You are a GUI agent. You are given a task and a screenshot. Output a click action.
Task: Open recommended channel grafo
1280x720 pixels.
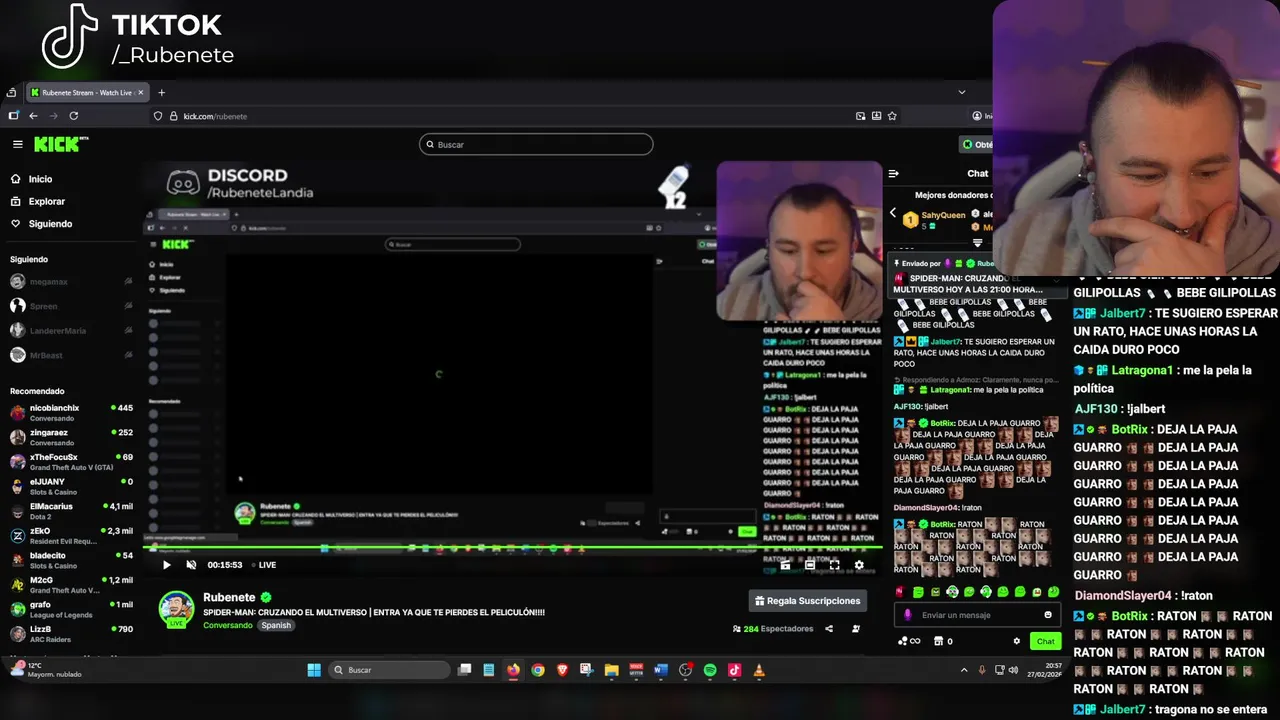(x=70, y=609)
